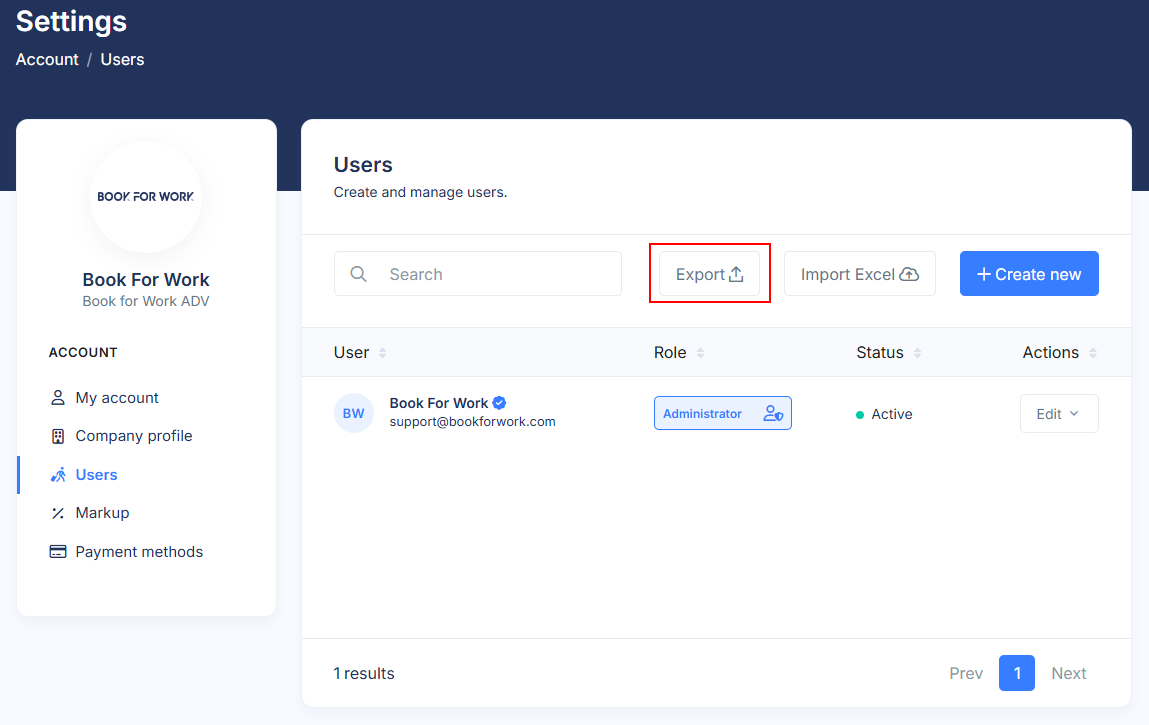
Task: Click the Settings page title
Action: [x=72, y=21]
